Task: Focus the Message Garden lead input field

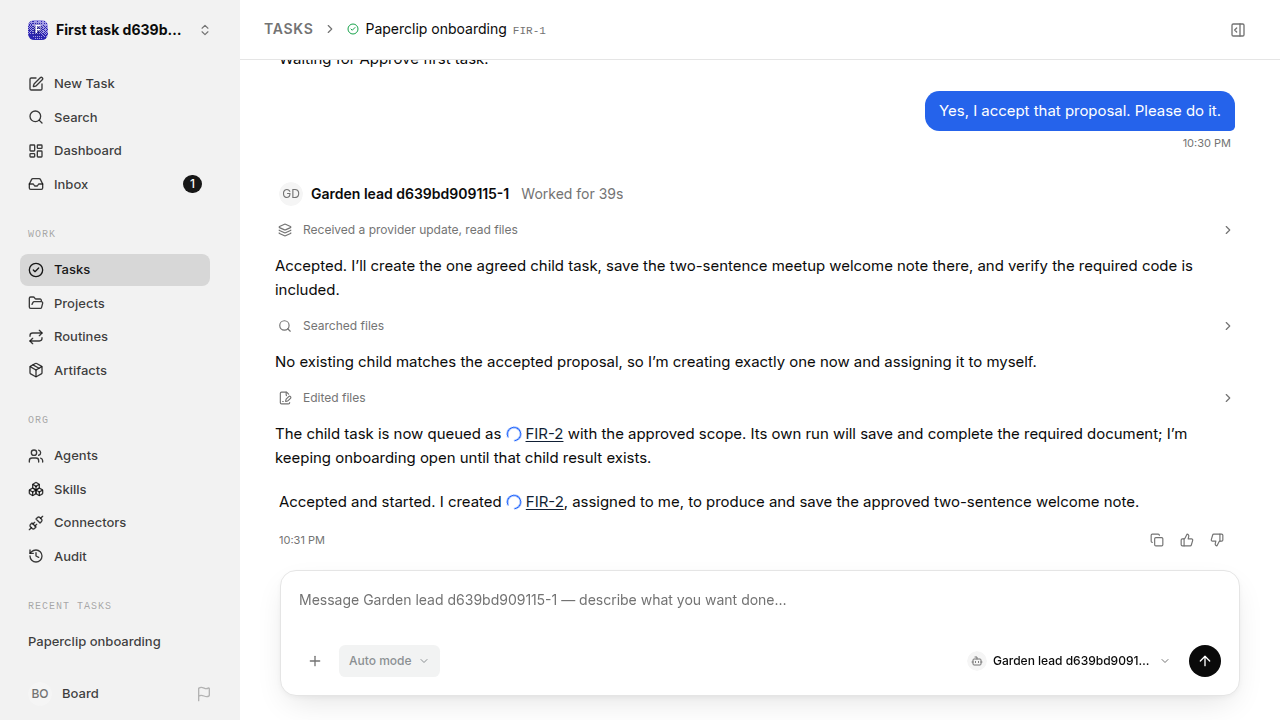Action: pyautogui.click(x=760, y=600)
